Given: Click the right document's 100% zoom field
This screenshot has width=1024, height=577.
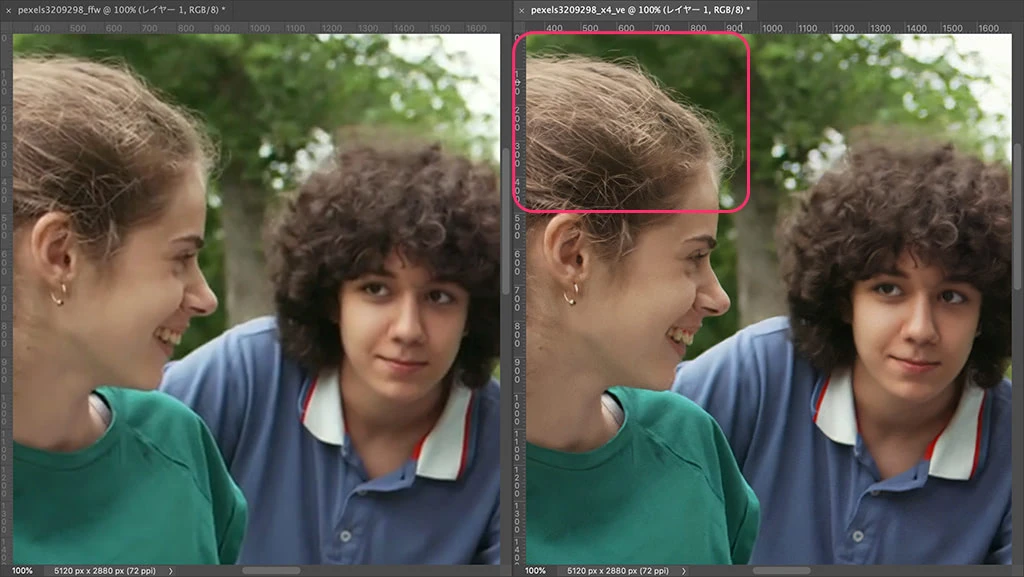Looking at the screenshot, I should (535, 570).
